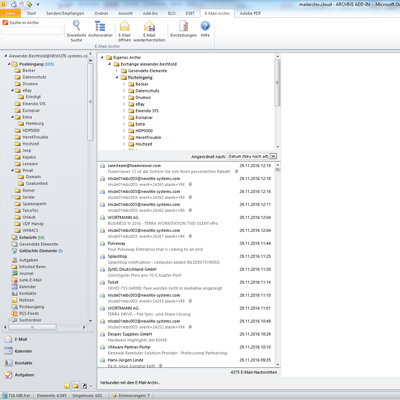
Task: Click the Save icon in quick access toolbar
Action: coord(14,4)
